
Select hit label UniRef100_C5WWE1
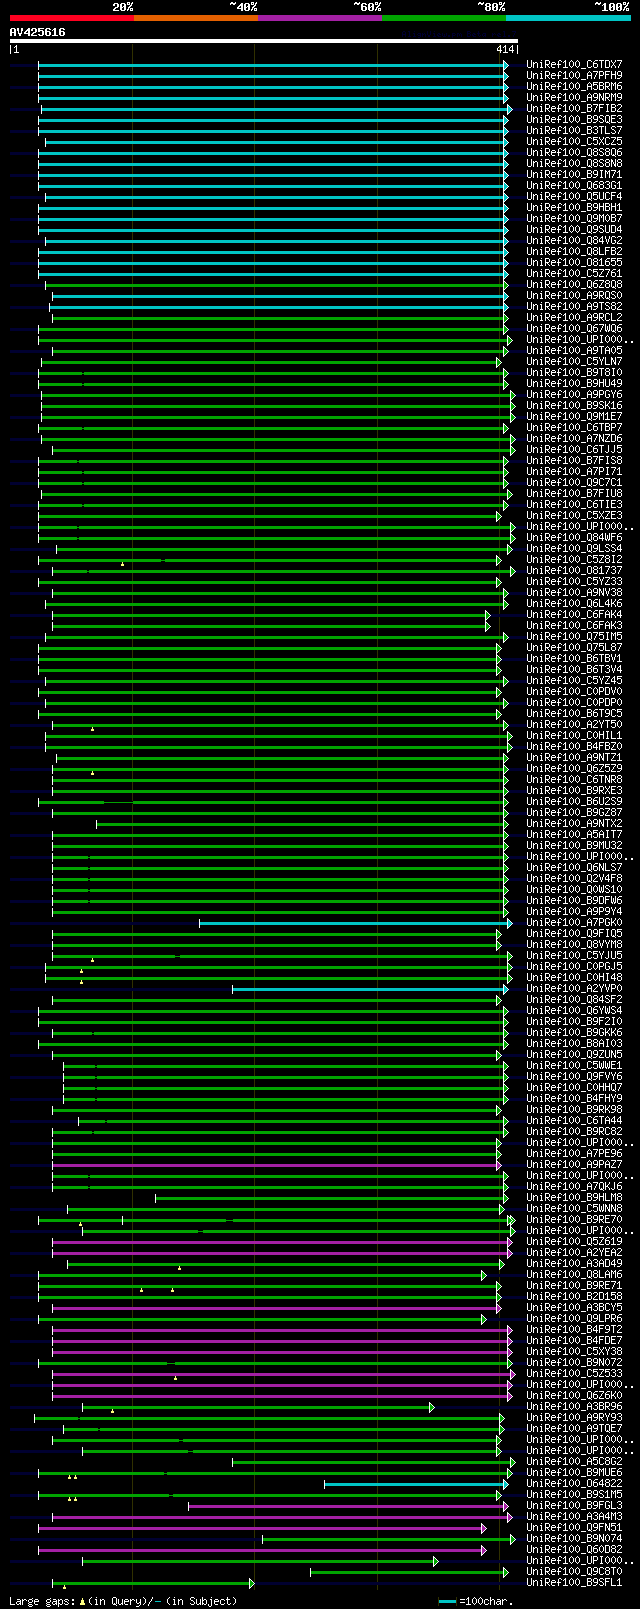pos(574,1065)
